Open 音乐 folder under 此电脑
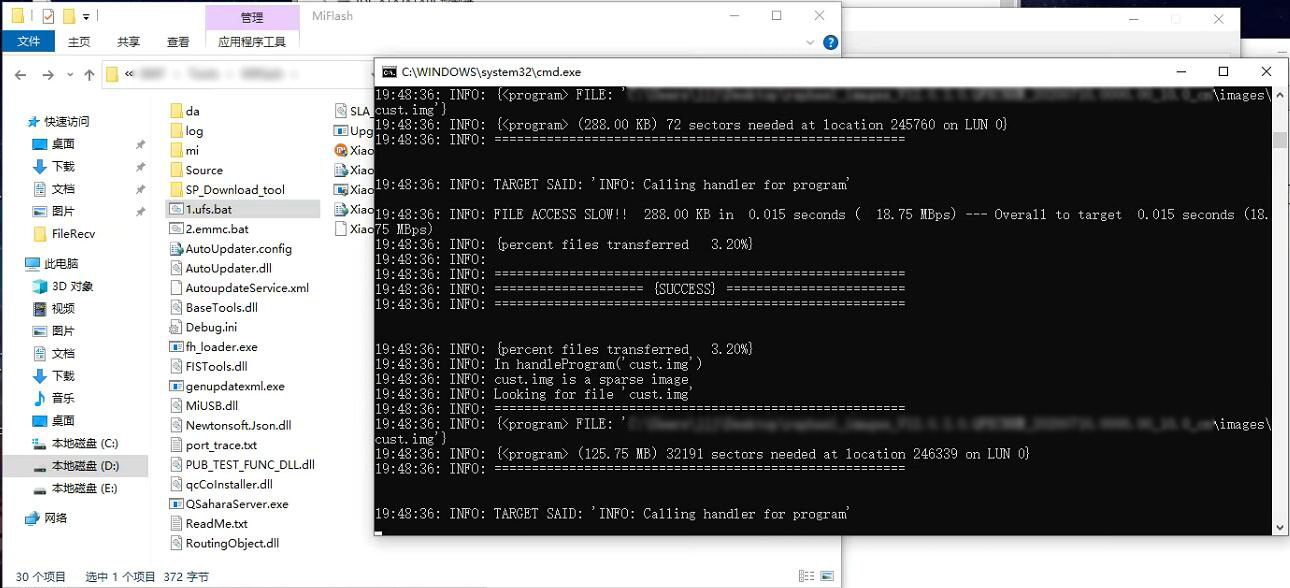 (x=63, y=398)
